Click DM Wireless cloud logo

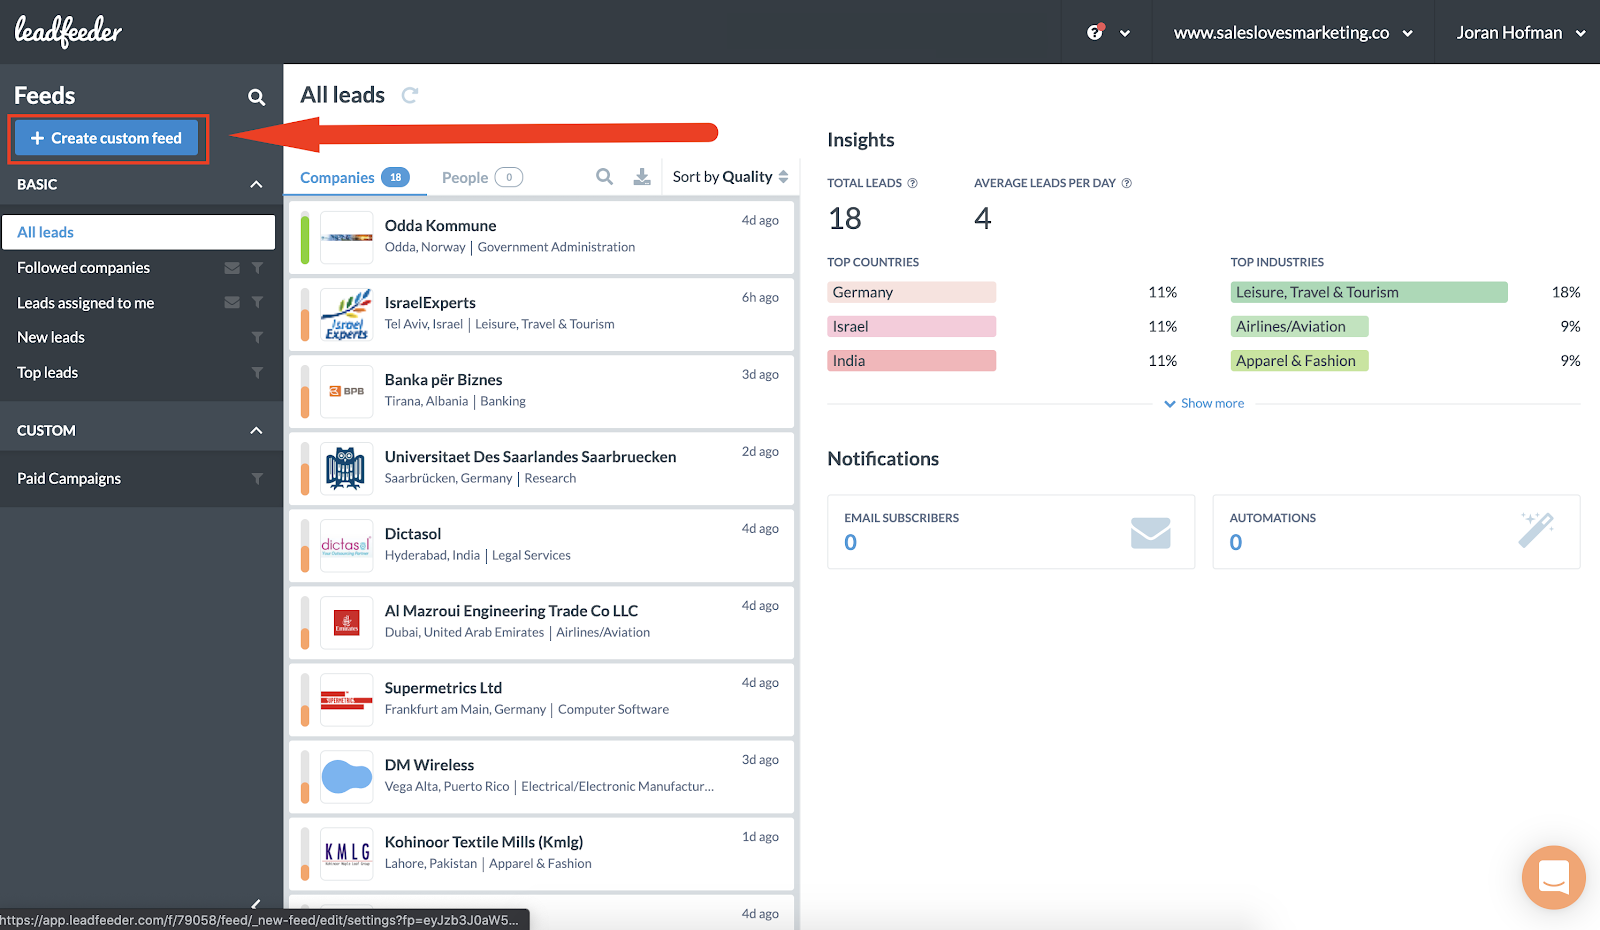coord(346,777)
